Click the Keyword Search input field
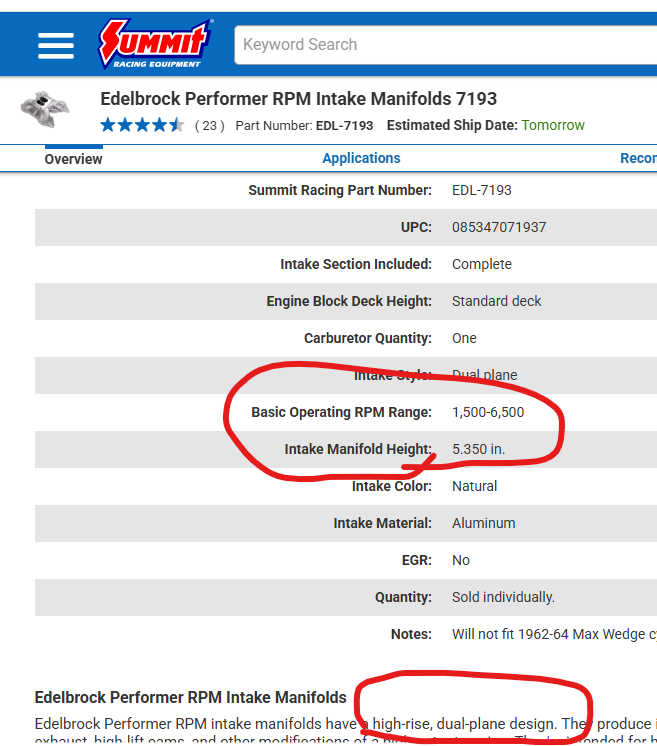The image size is (657, 746). click(445, 45)
